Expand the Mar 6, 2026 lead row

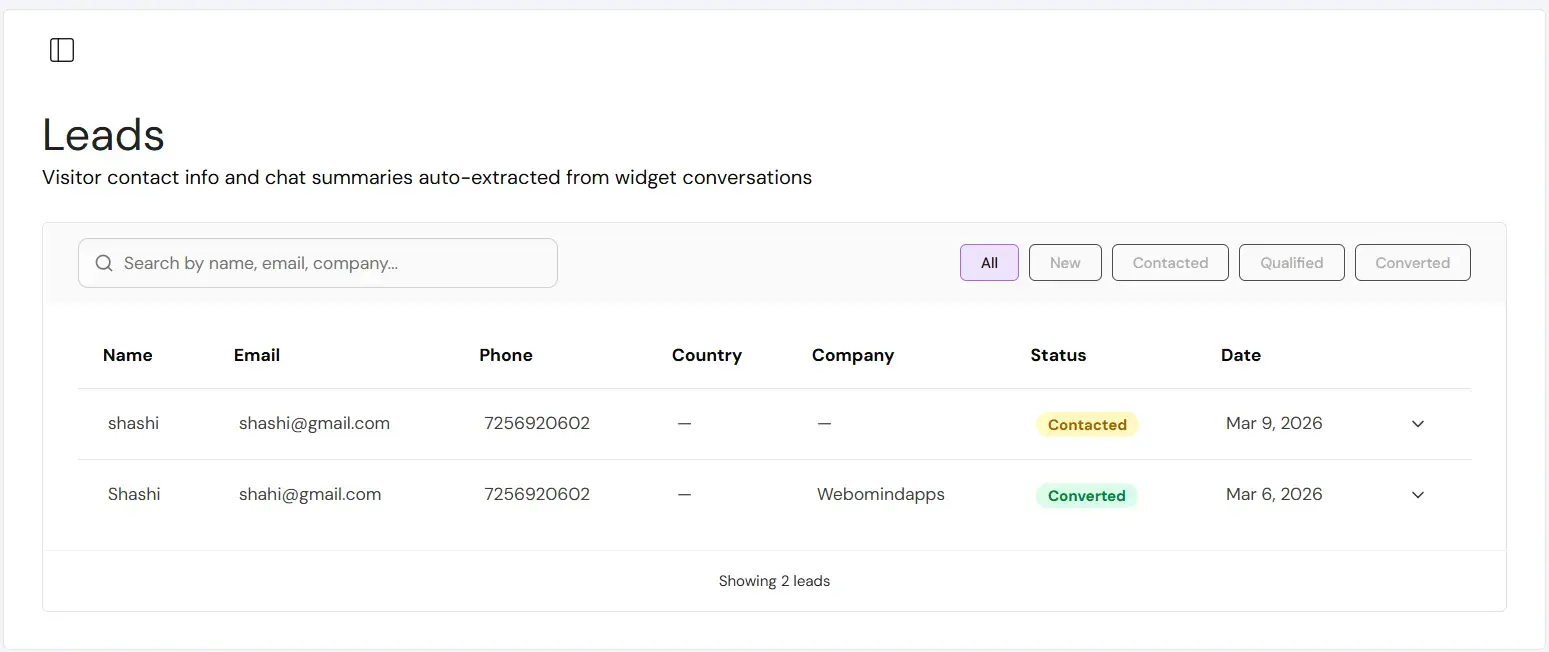(x=1417, y=495)
